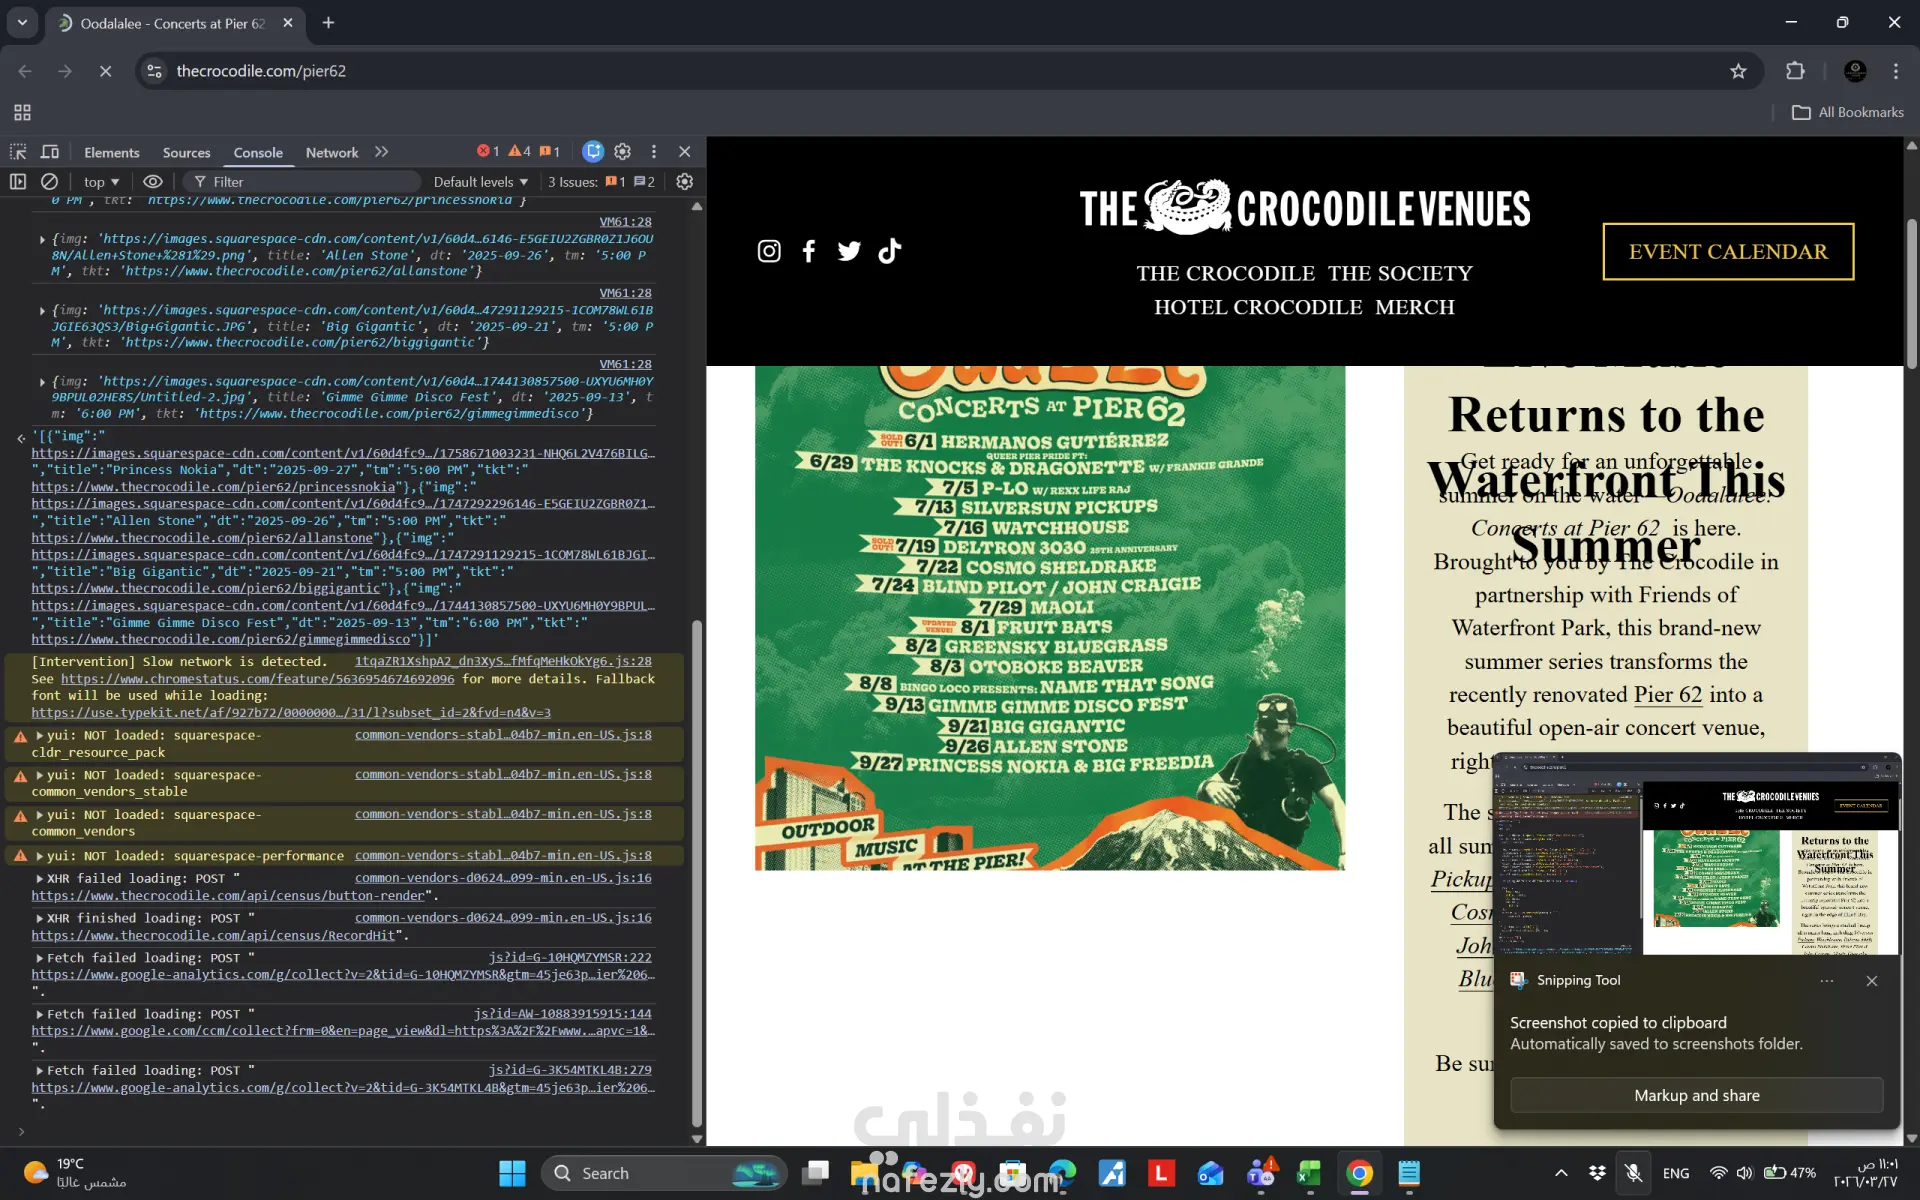Show more DevTools tabs chevron

click(381, 152)
